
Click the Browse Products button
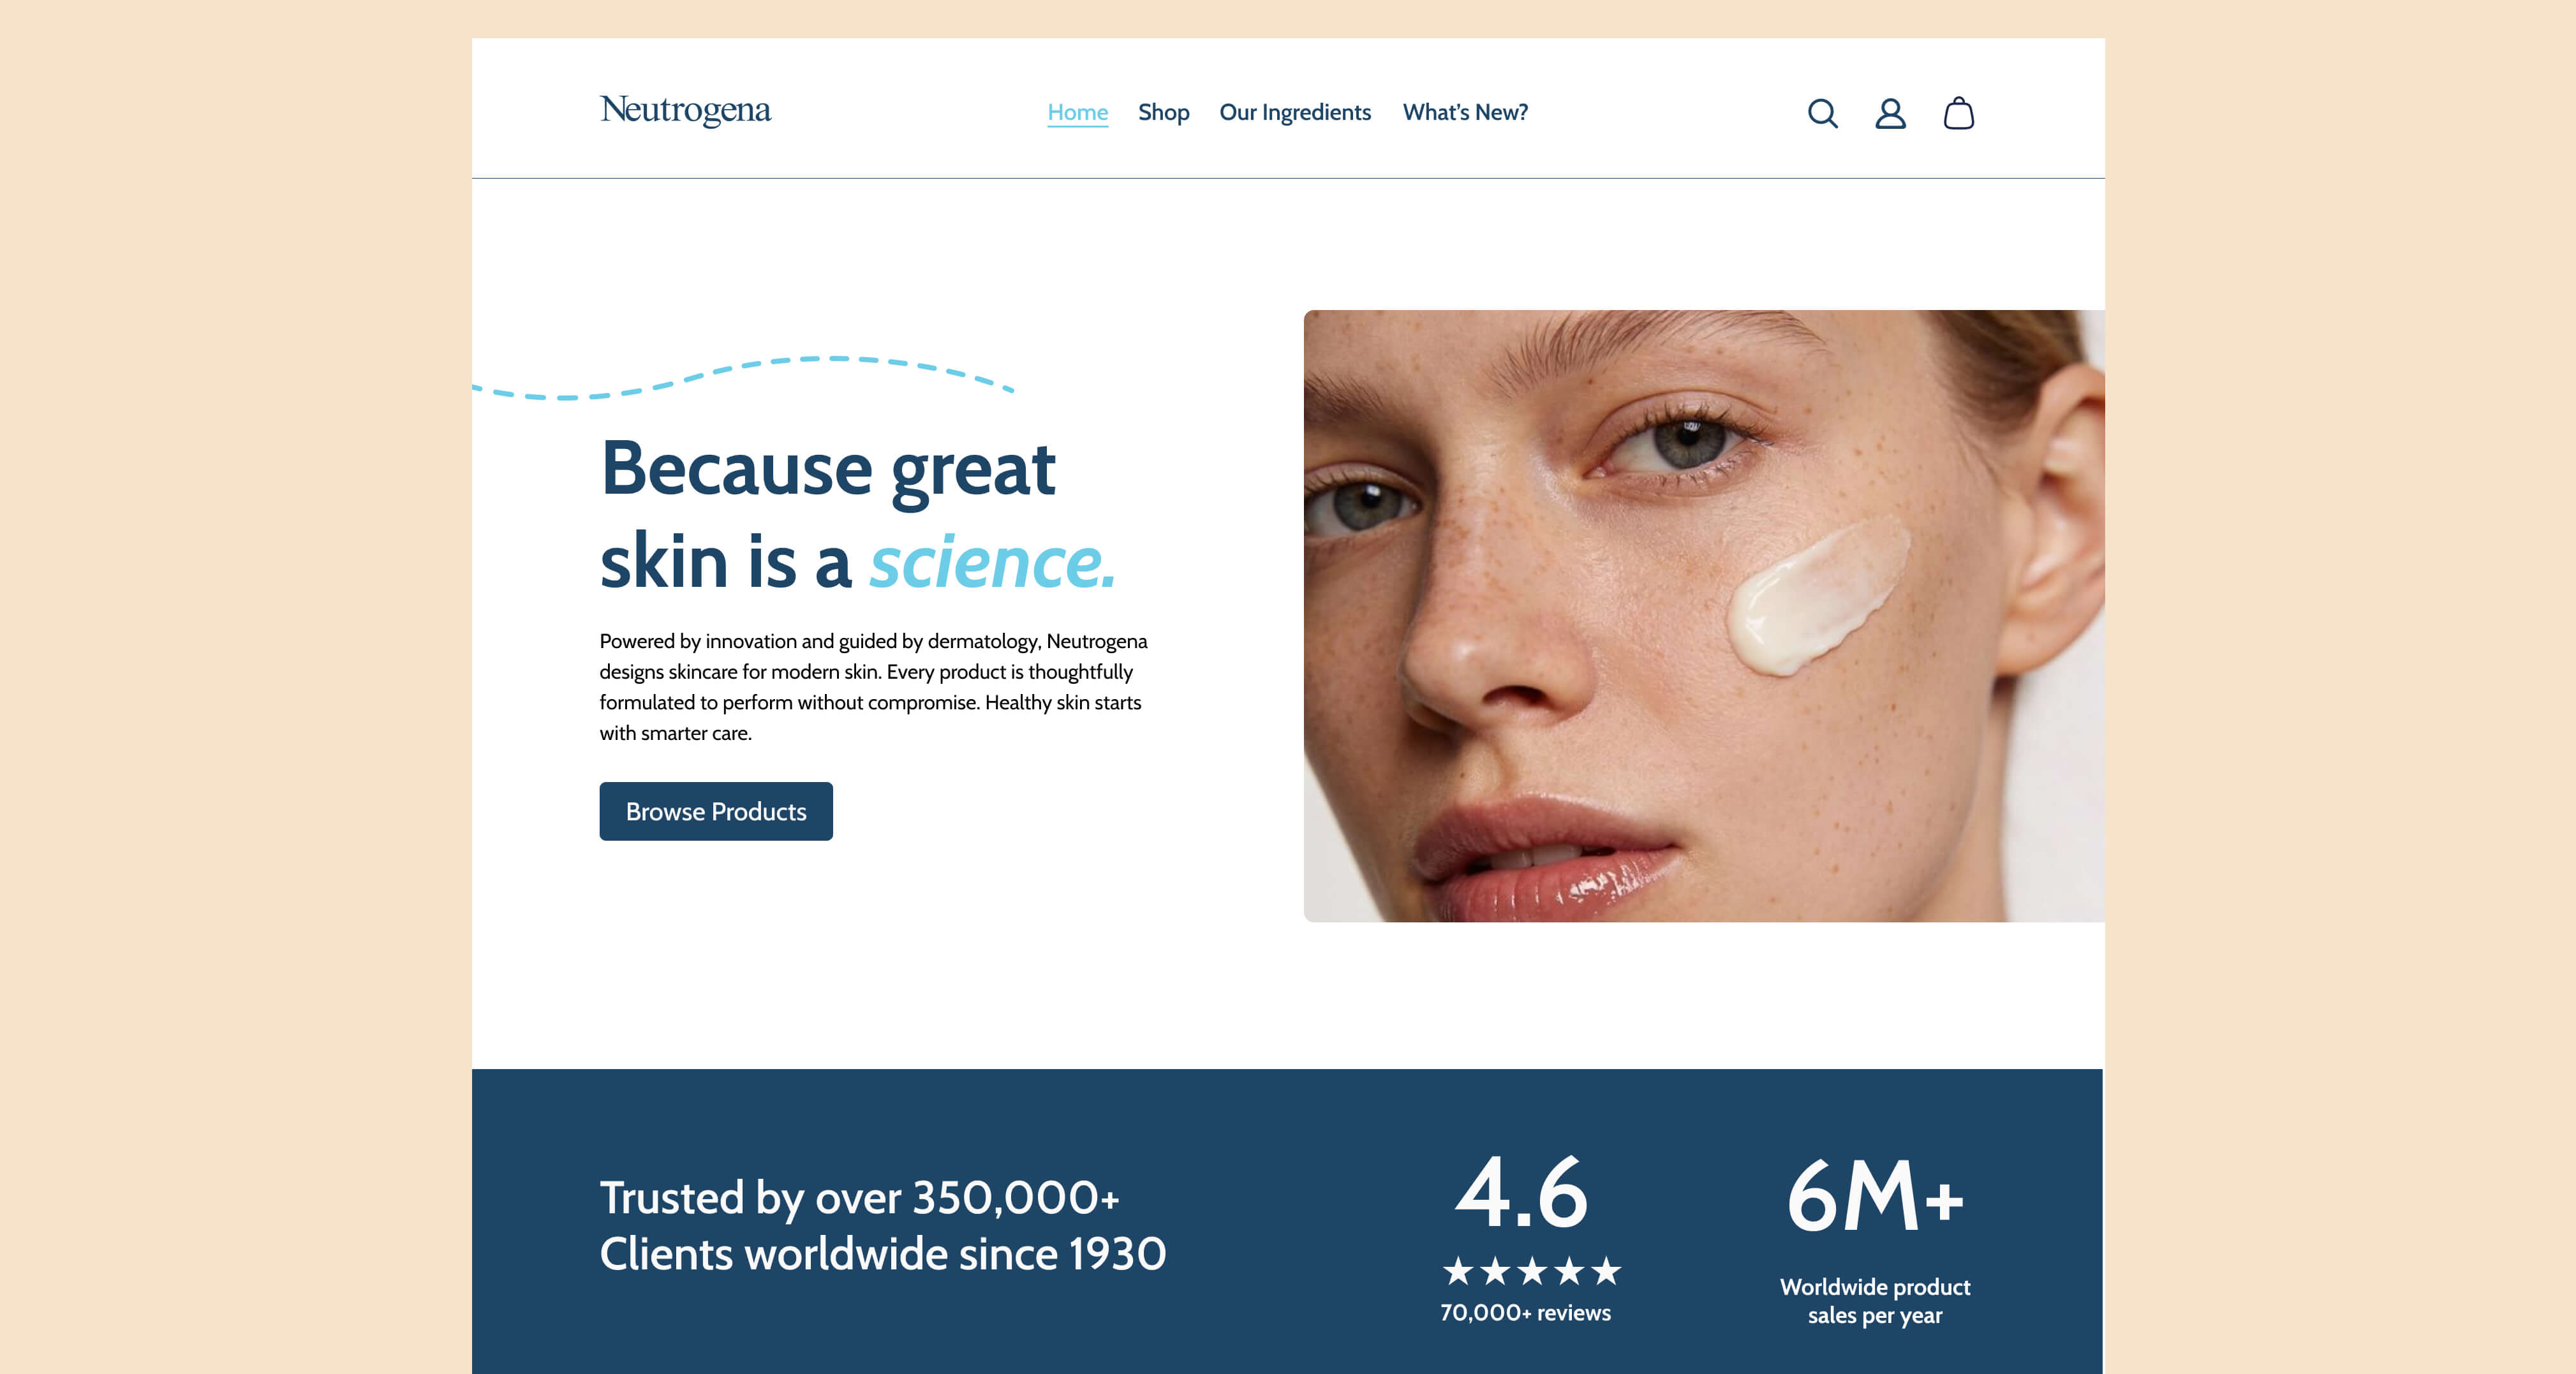click(716, 811)
